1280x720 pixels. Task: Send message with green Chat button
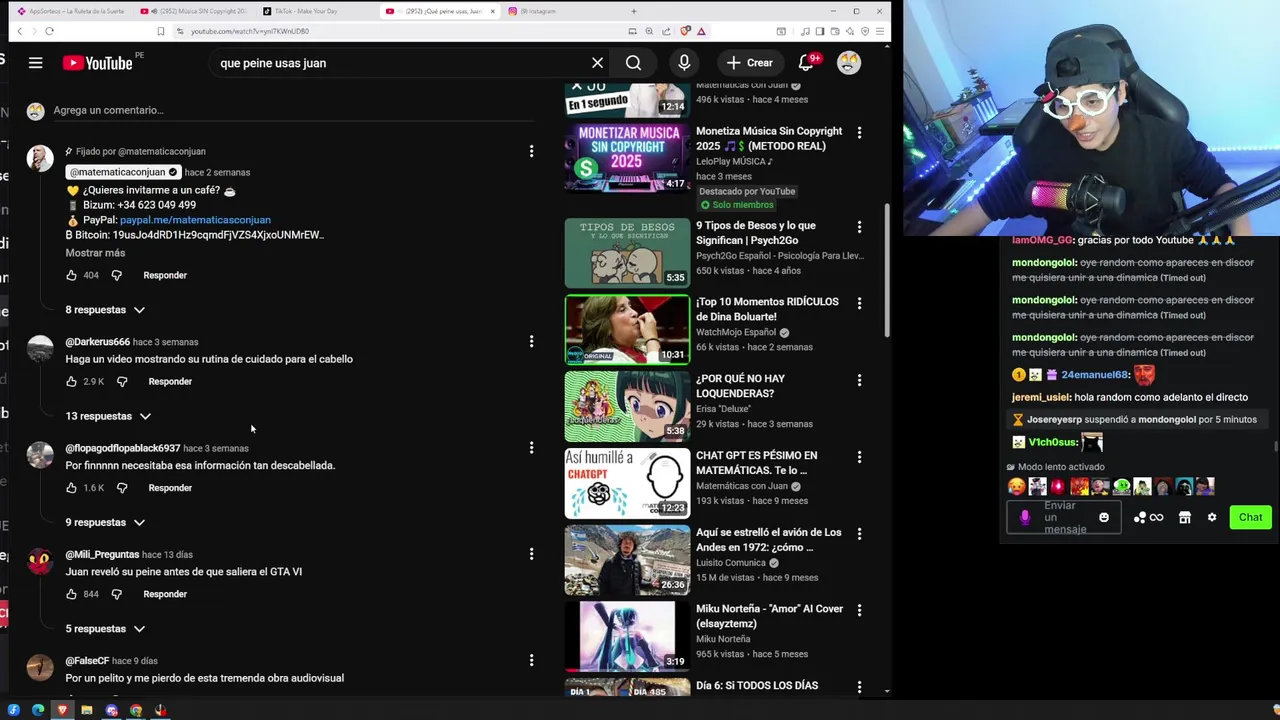coord(1251,517)
